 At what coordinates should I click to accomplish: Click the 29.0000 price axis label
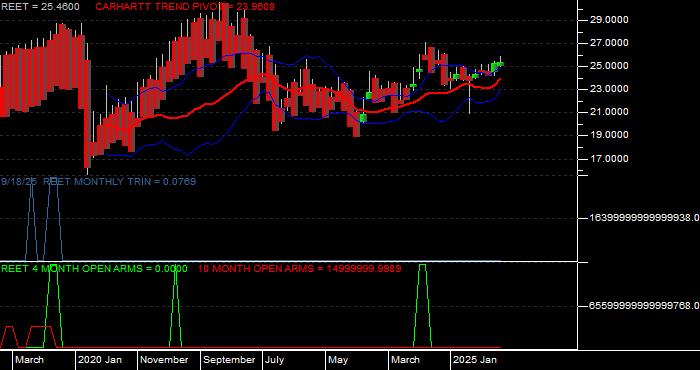coord(609,20)
